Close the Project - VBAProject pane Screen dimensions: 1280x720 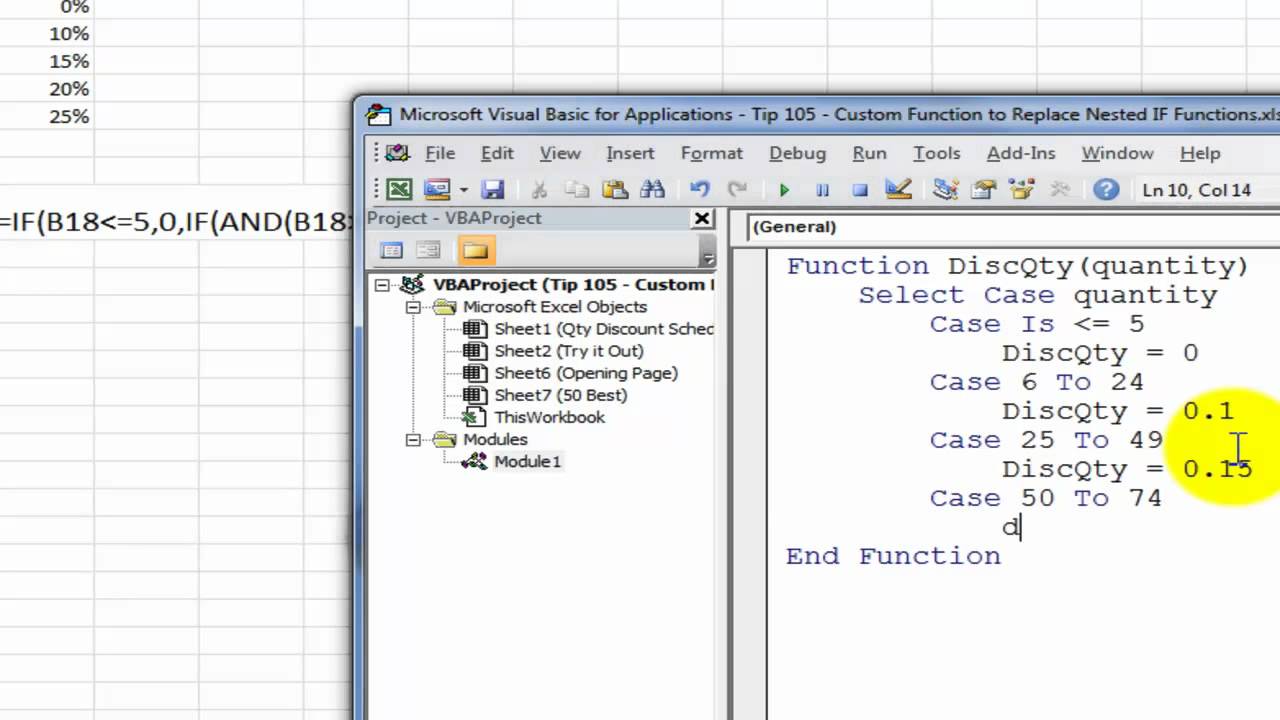(703, 219)
